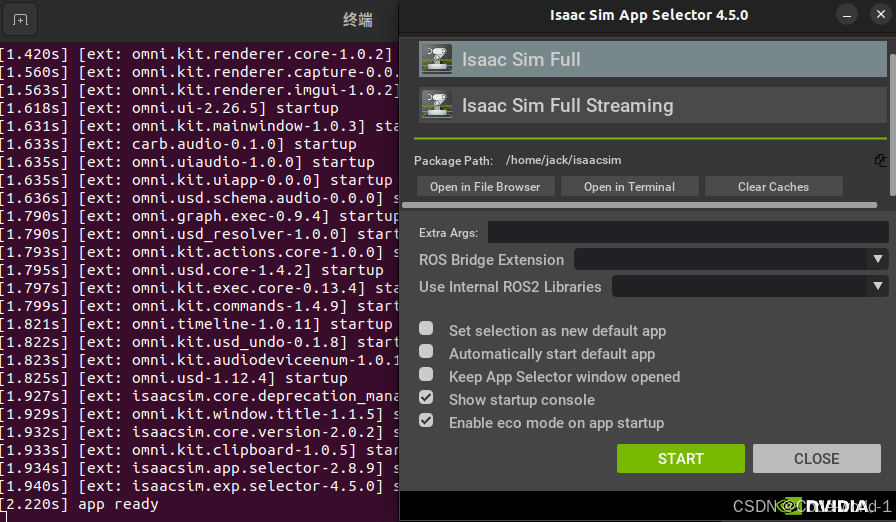Screen dimensions: 896x522
Task: Open the ROS Bridge Extension dropdown
Action: [x=731, y=259]
